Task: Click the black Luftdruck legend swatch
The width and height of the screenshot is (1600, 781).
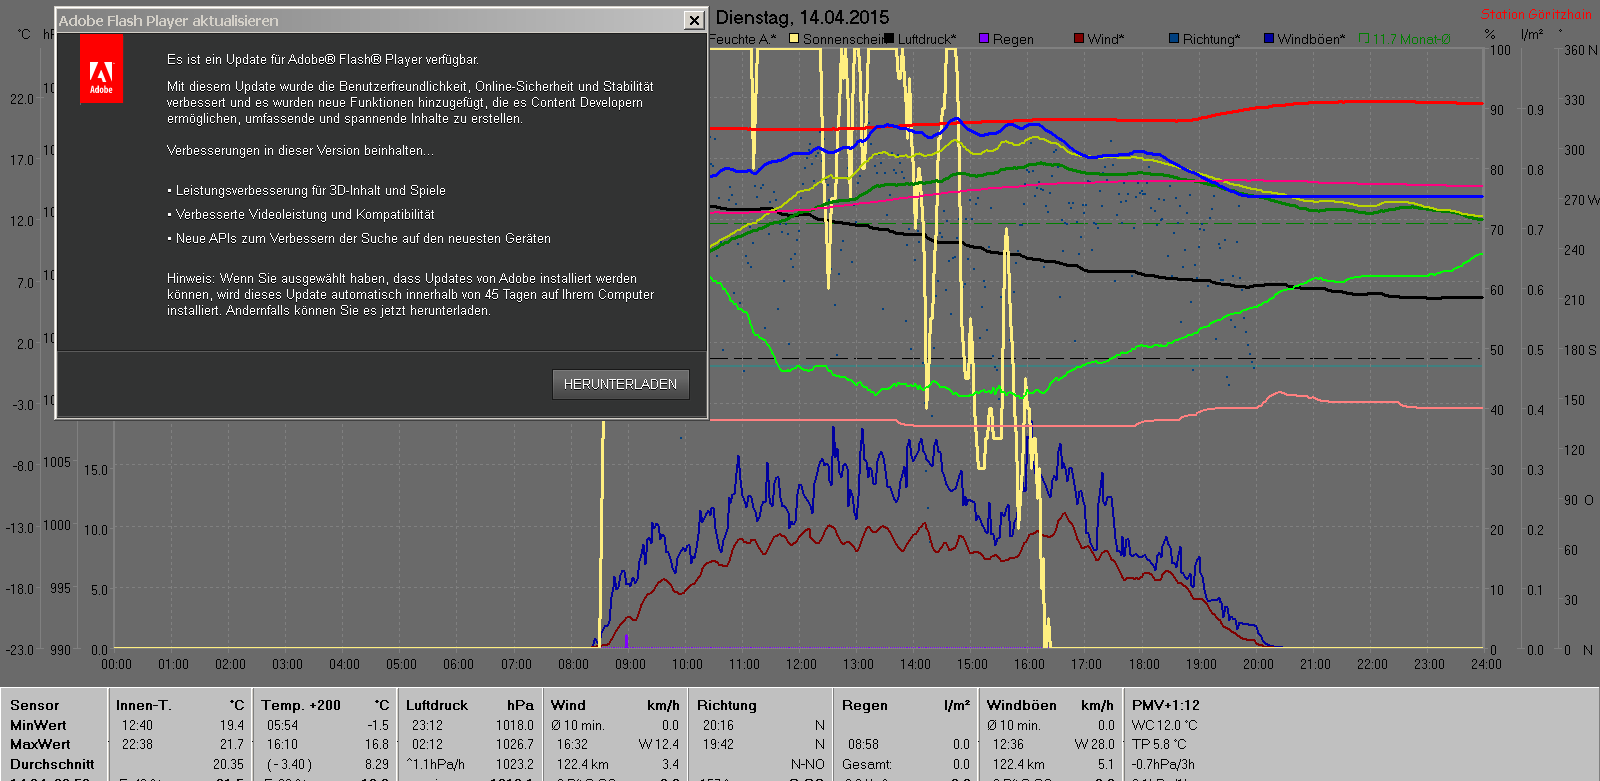Action: (x=889, y=39)
